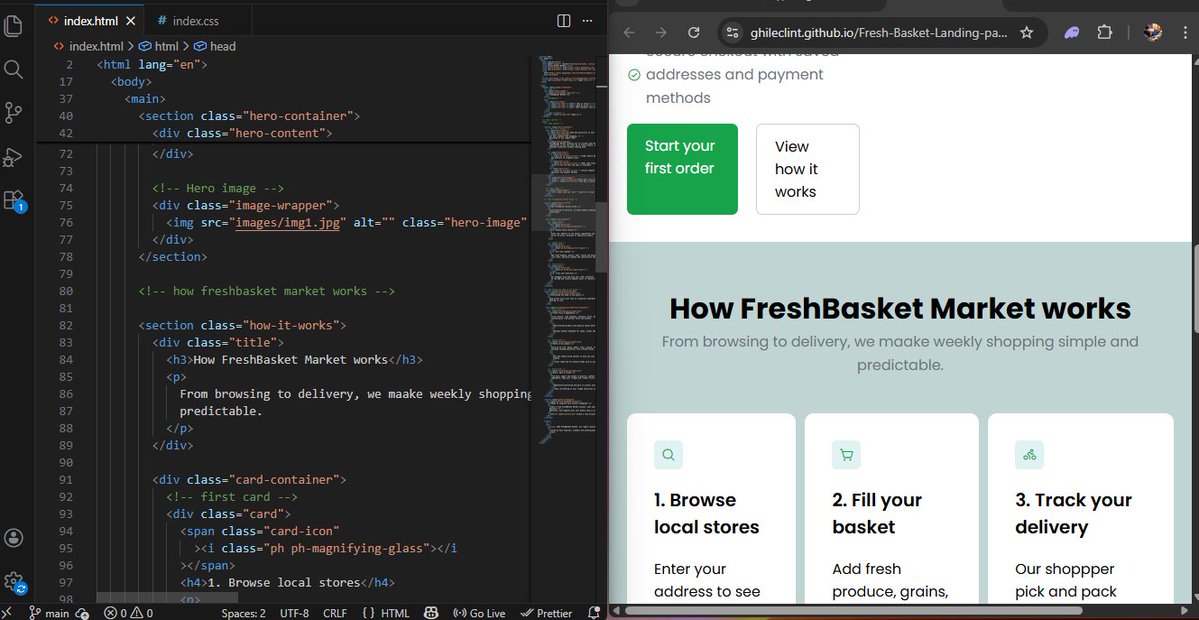Viewport: 1199px width, 620px height.
Task: Open the Run and Debug view
Action: (x=13, y=157)
